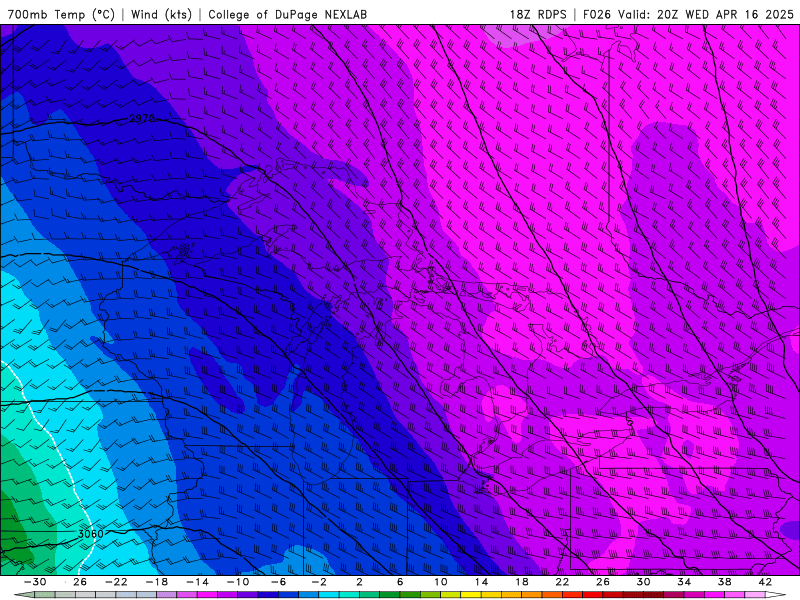This screenshot has width=800, height=600.
Task: Click the College of DuPage NEXLAB label
Action: (x=287, y=14)
